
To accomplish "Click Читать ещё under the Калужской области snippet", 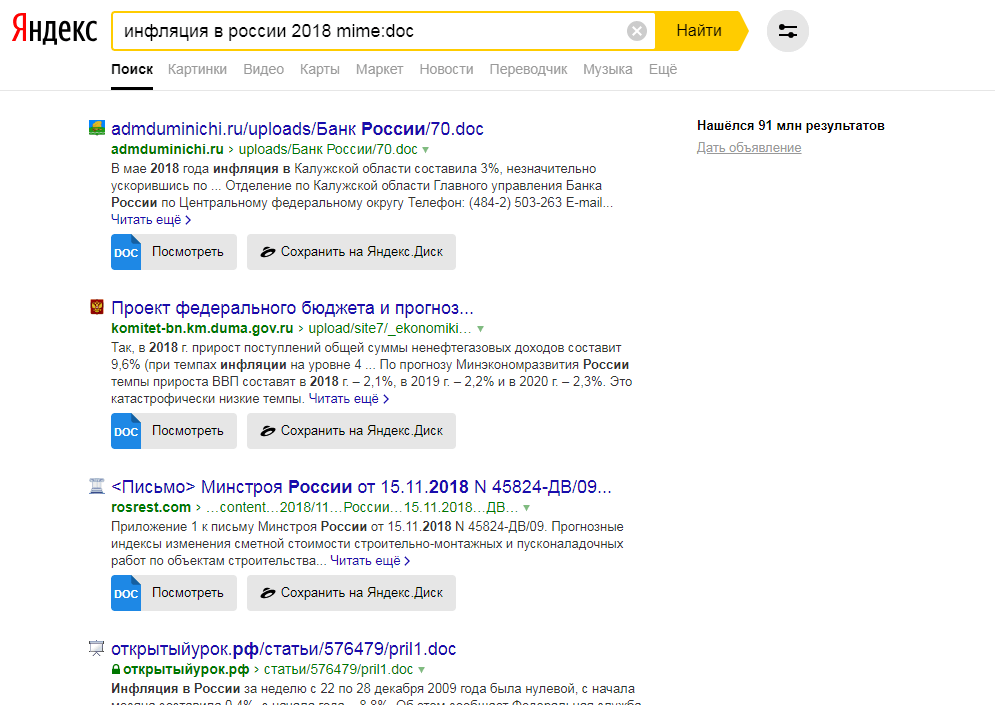I will pyautogui.click(x=151, y=220).
